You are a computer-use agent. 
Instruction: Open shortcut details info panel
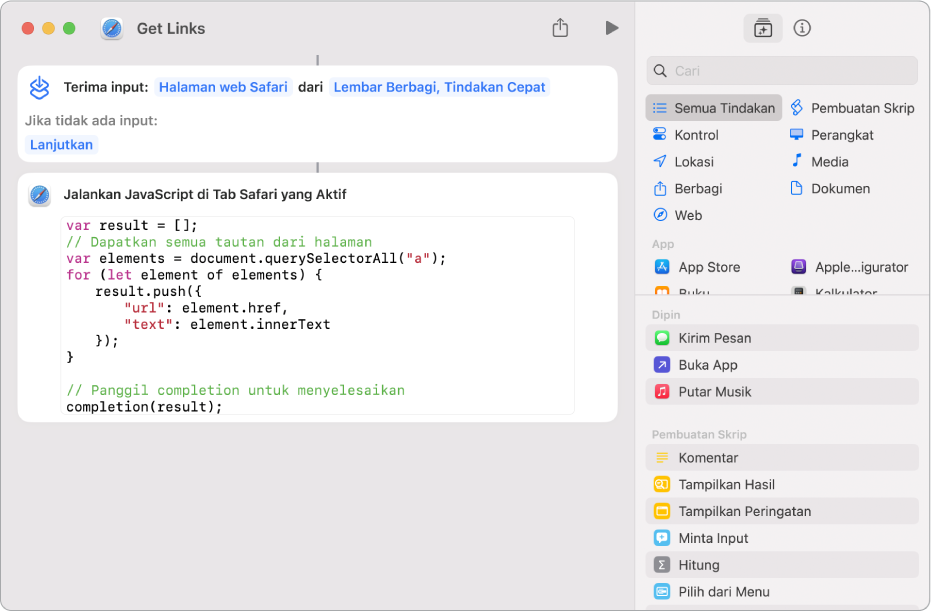802,28
